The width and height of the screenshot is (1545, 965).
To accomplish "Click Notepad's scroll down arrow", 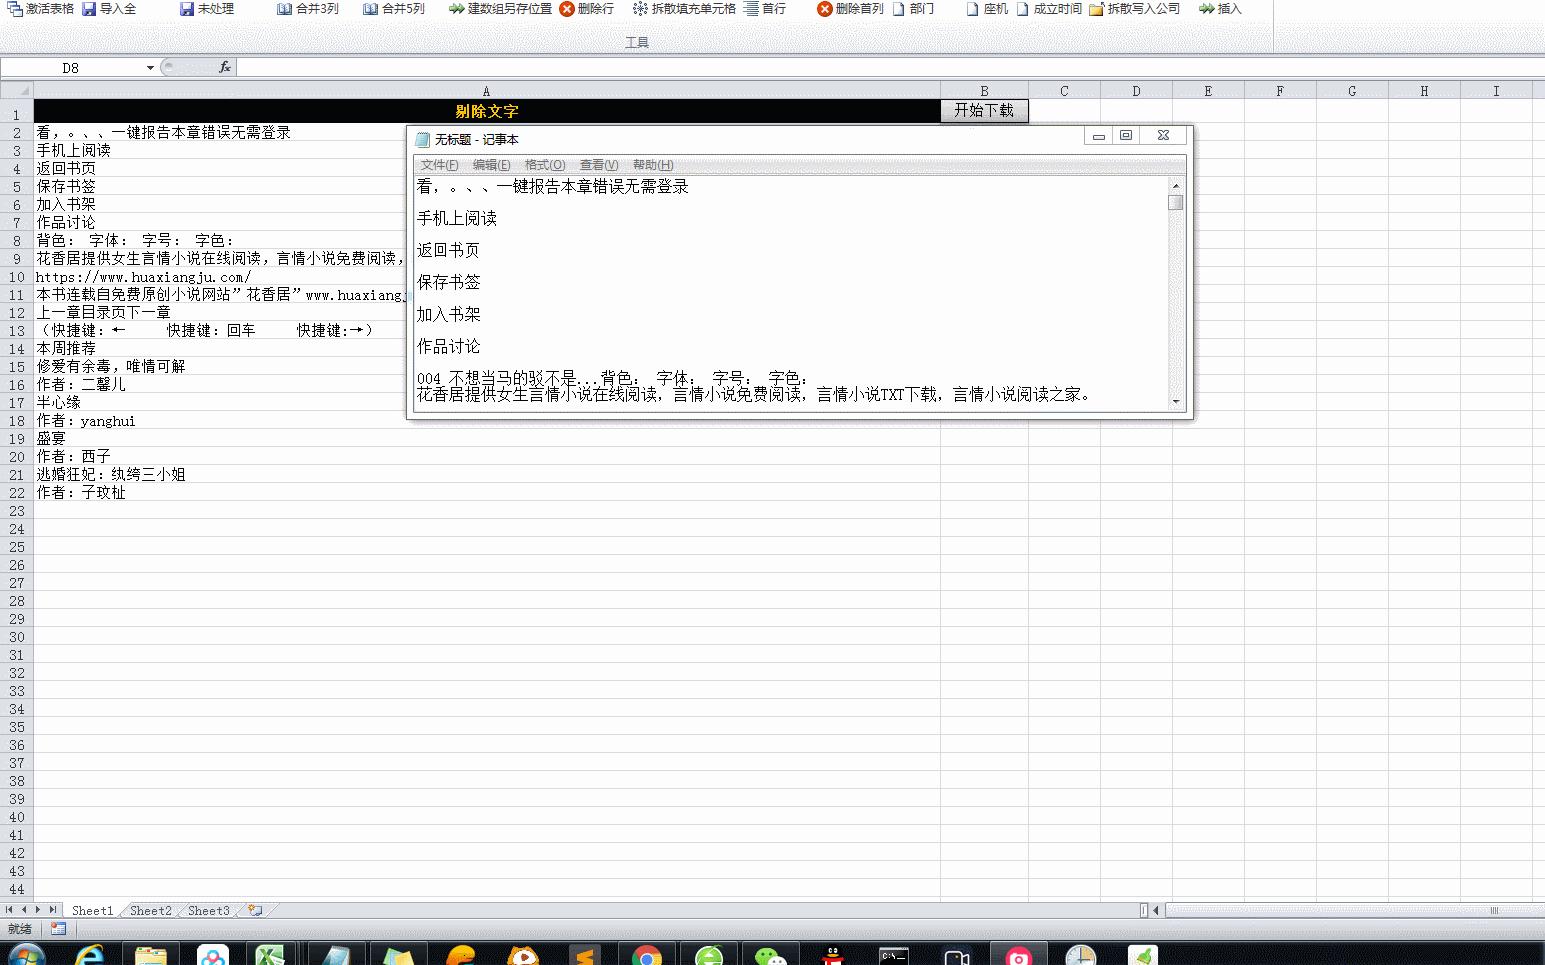I will (1176, 401).
